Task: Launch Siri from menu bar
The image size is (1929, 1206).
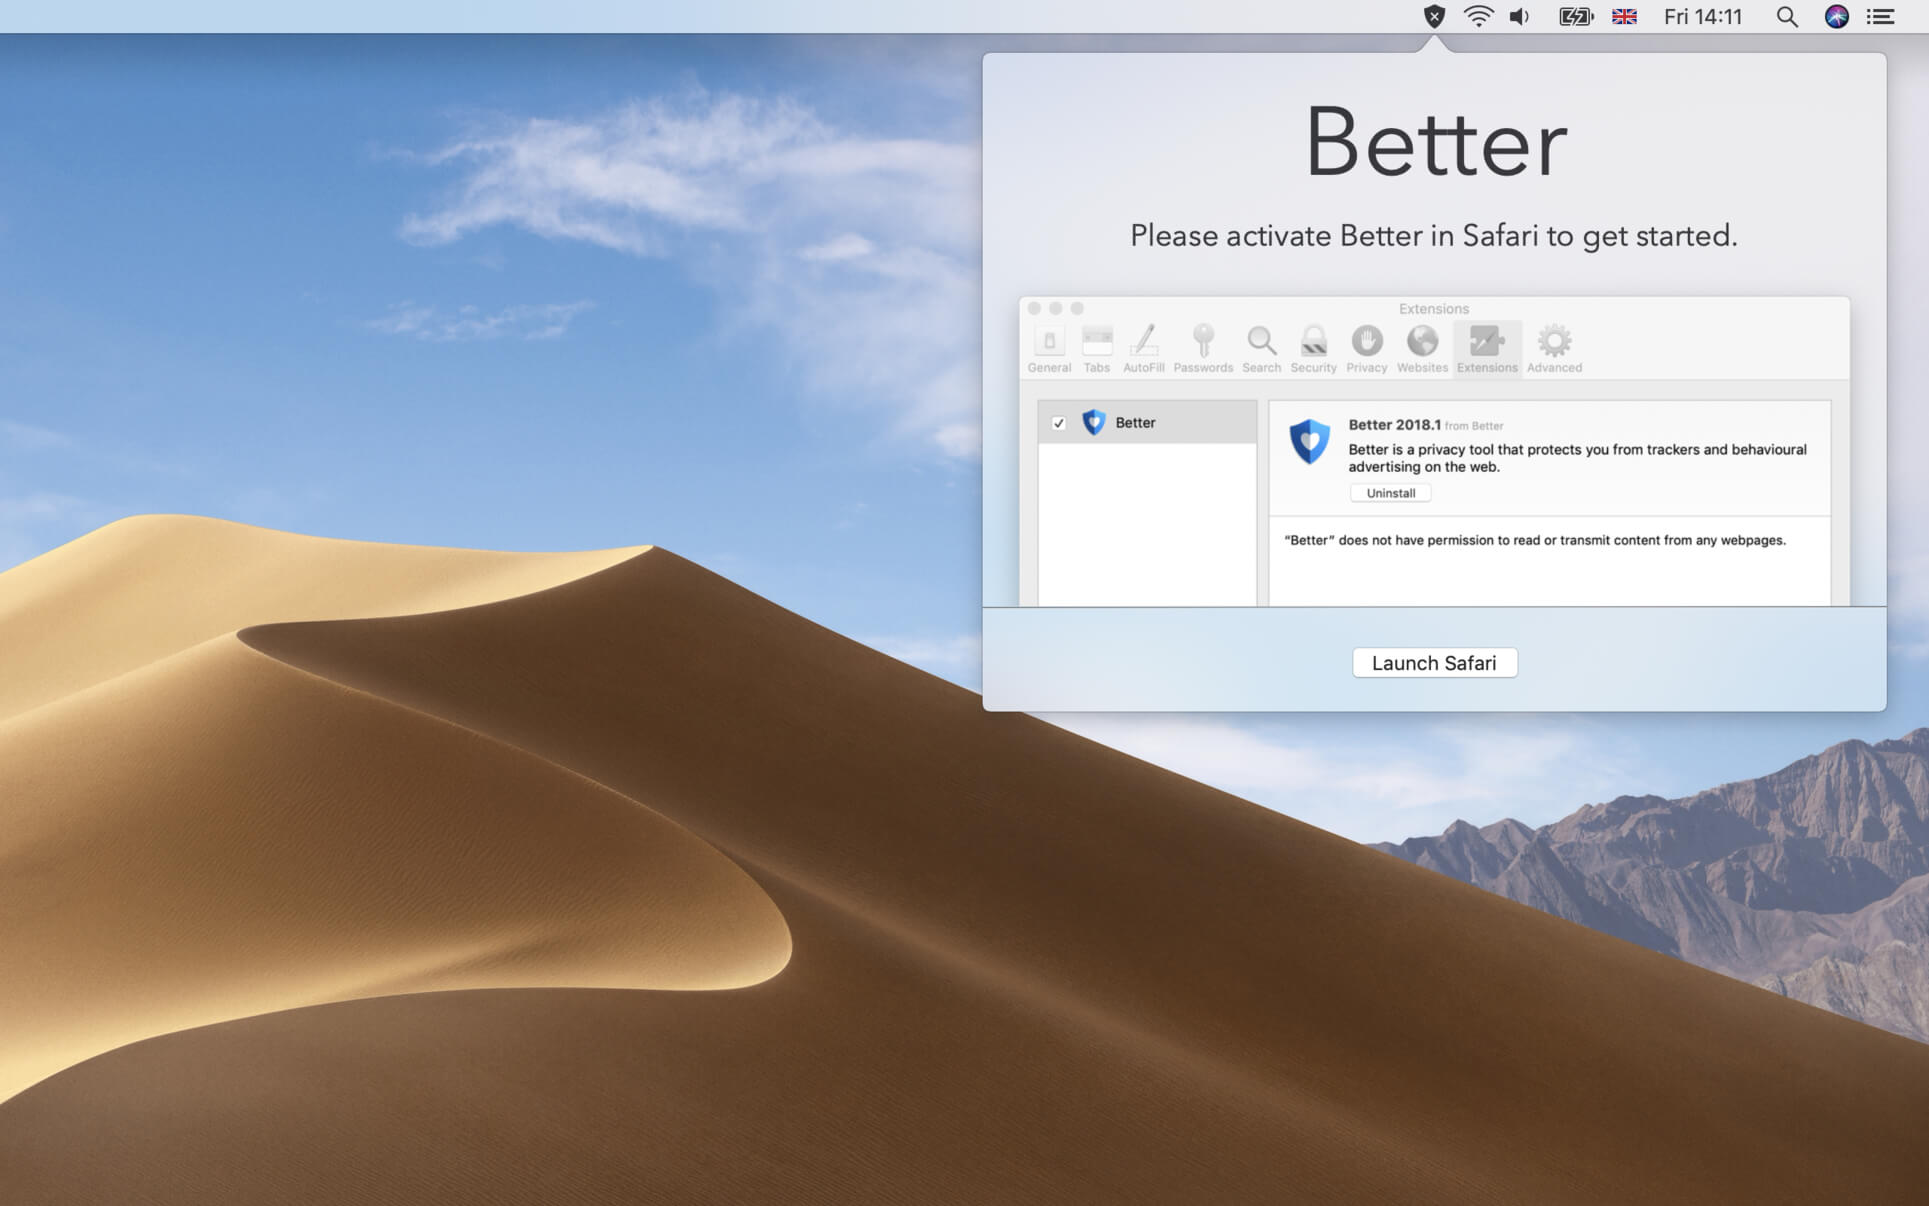Action: click(1836, 16)
